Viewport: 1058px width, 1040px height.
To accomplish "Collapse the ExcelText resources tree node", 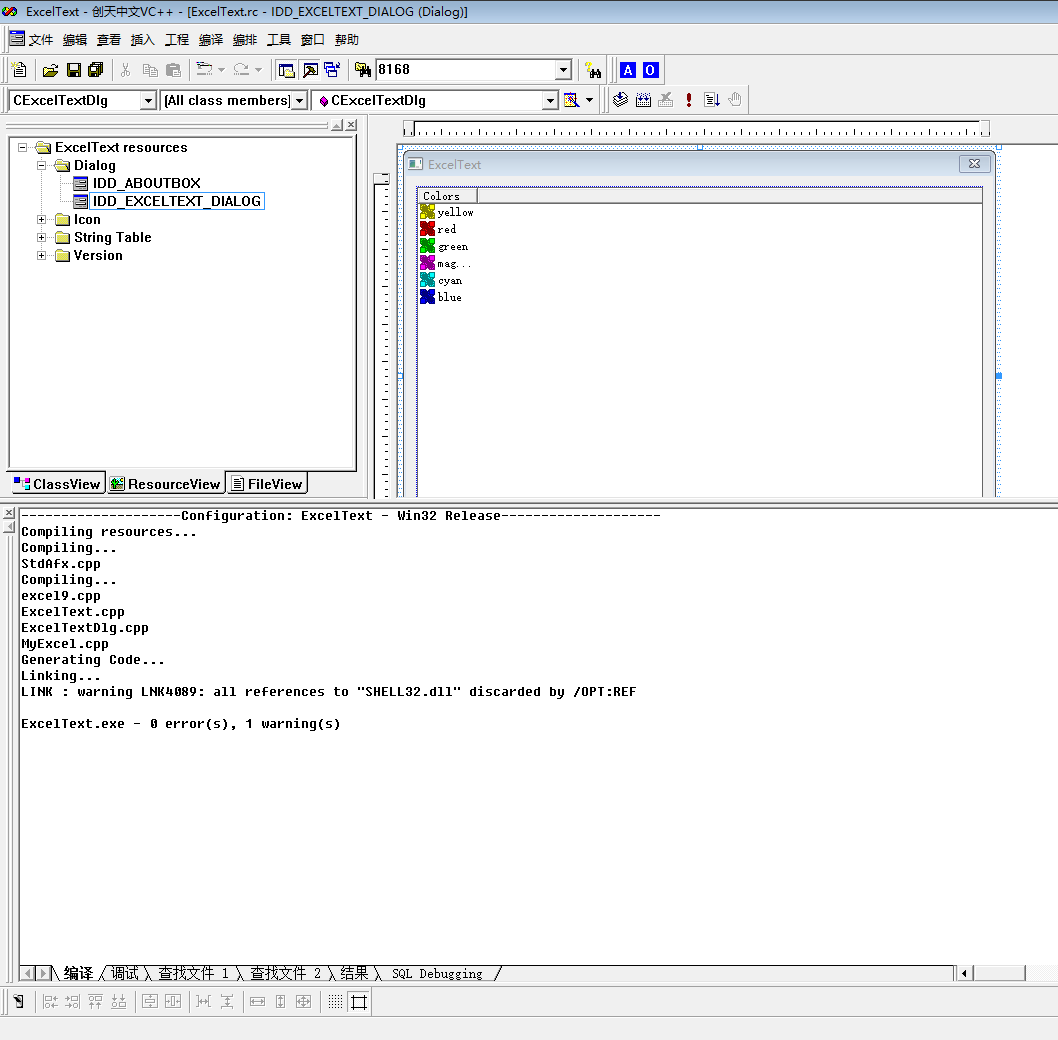I will pos(23,147).
